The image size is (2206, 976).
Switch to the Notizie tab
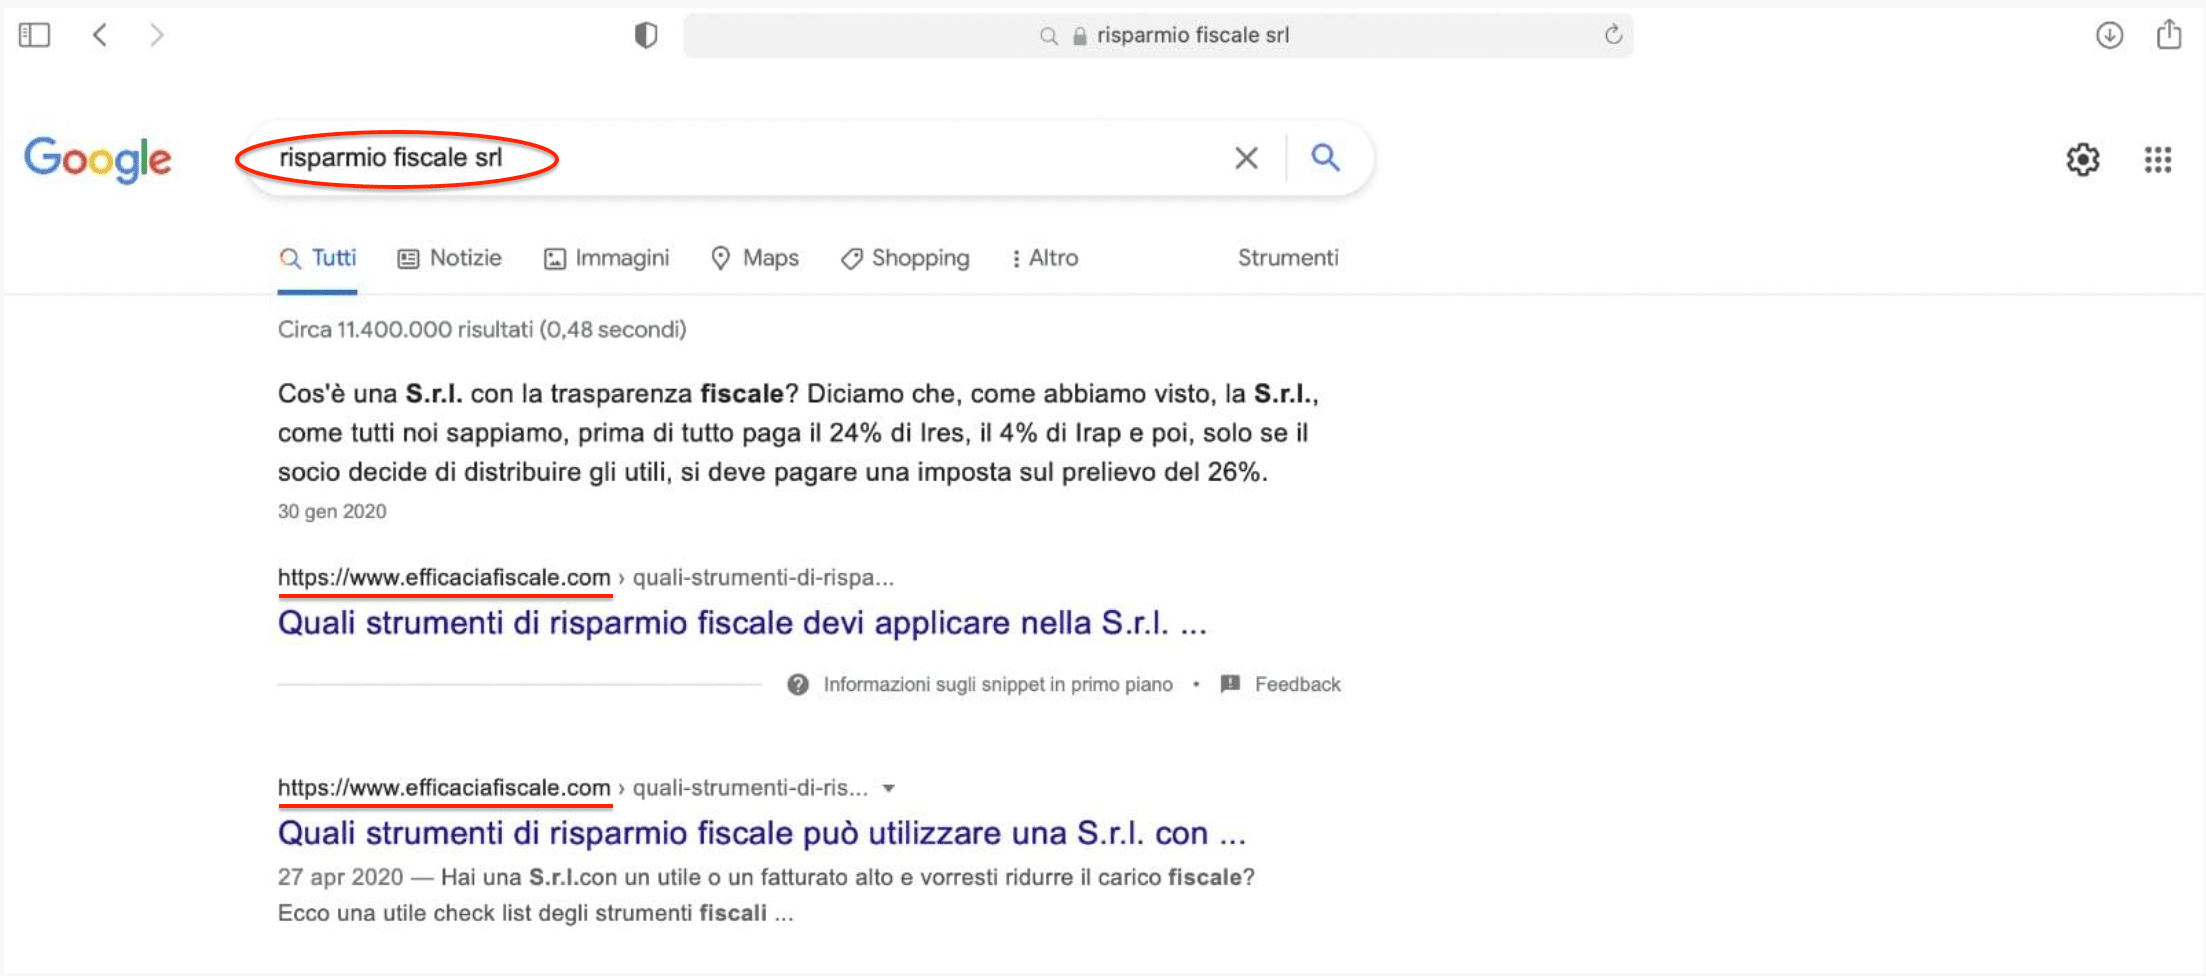point(450,258)
